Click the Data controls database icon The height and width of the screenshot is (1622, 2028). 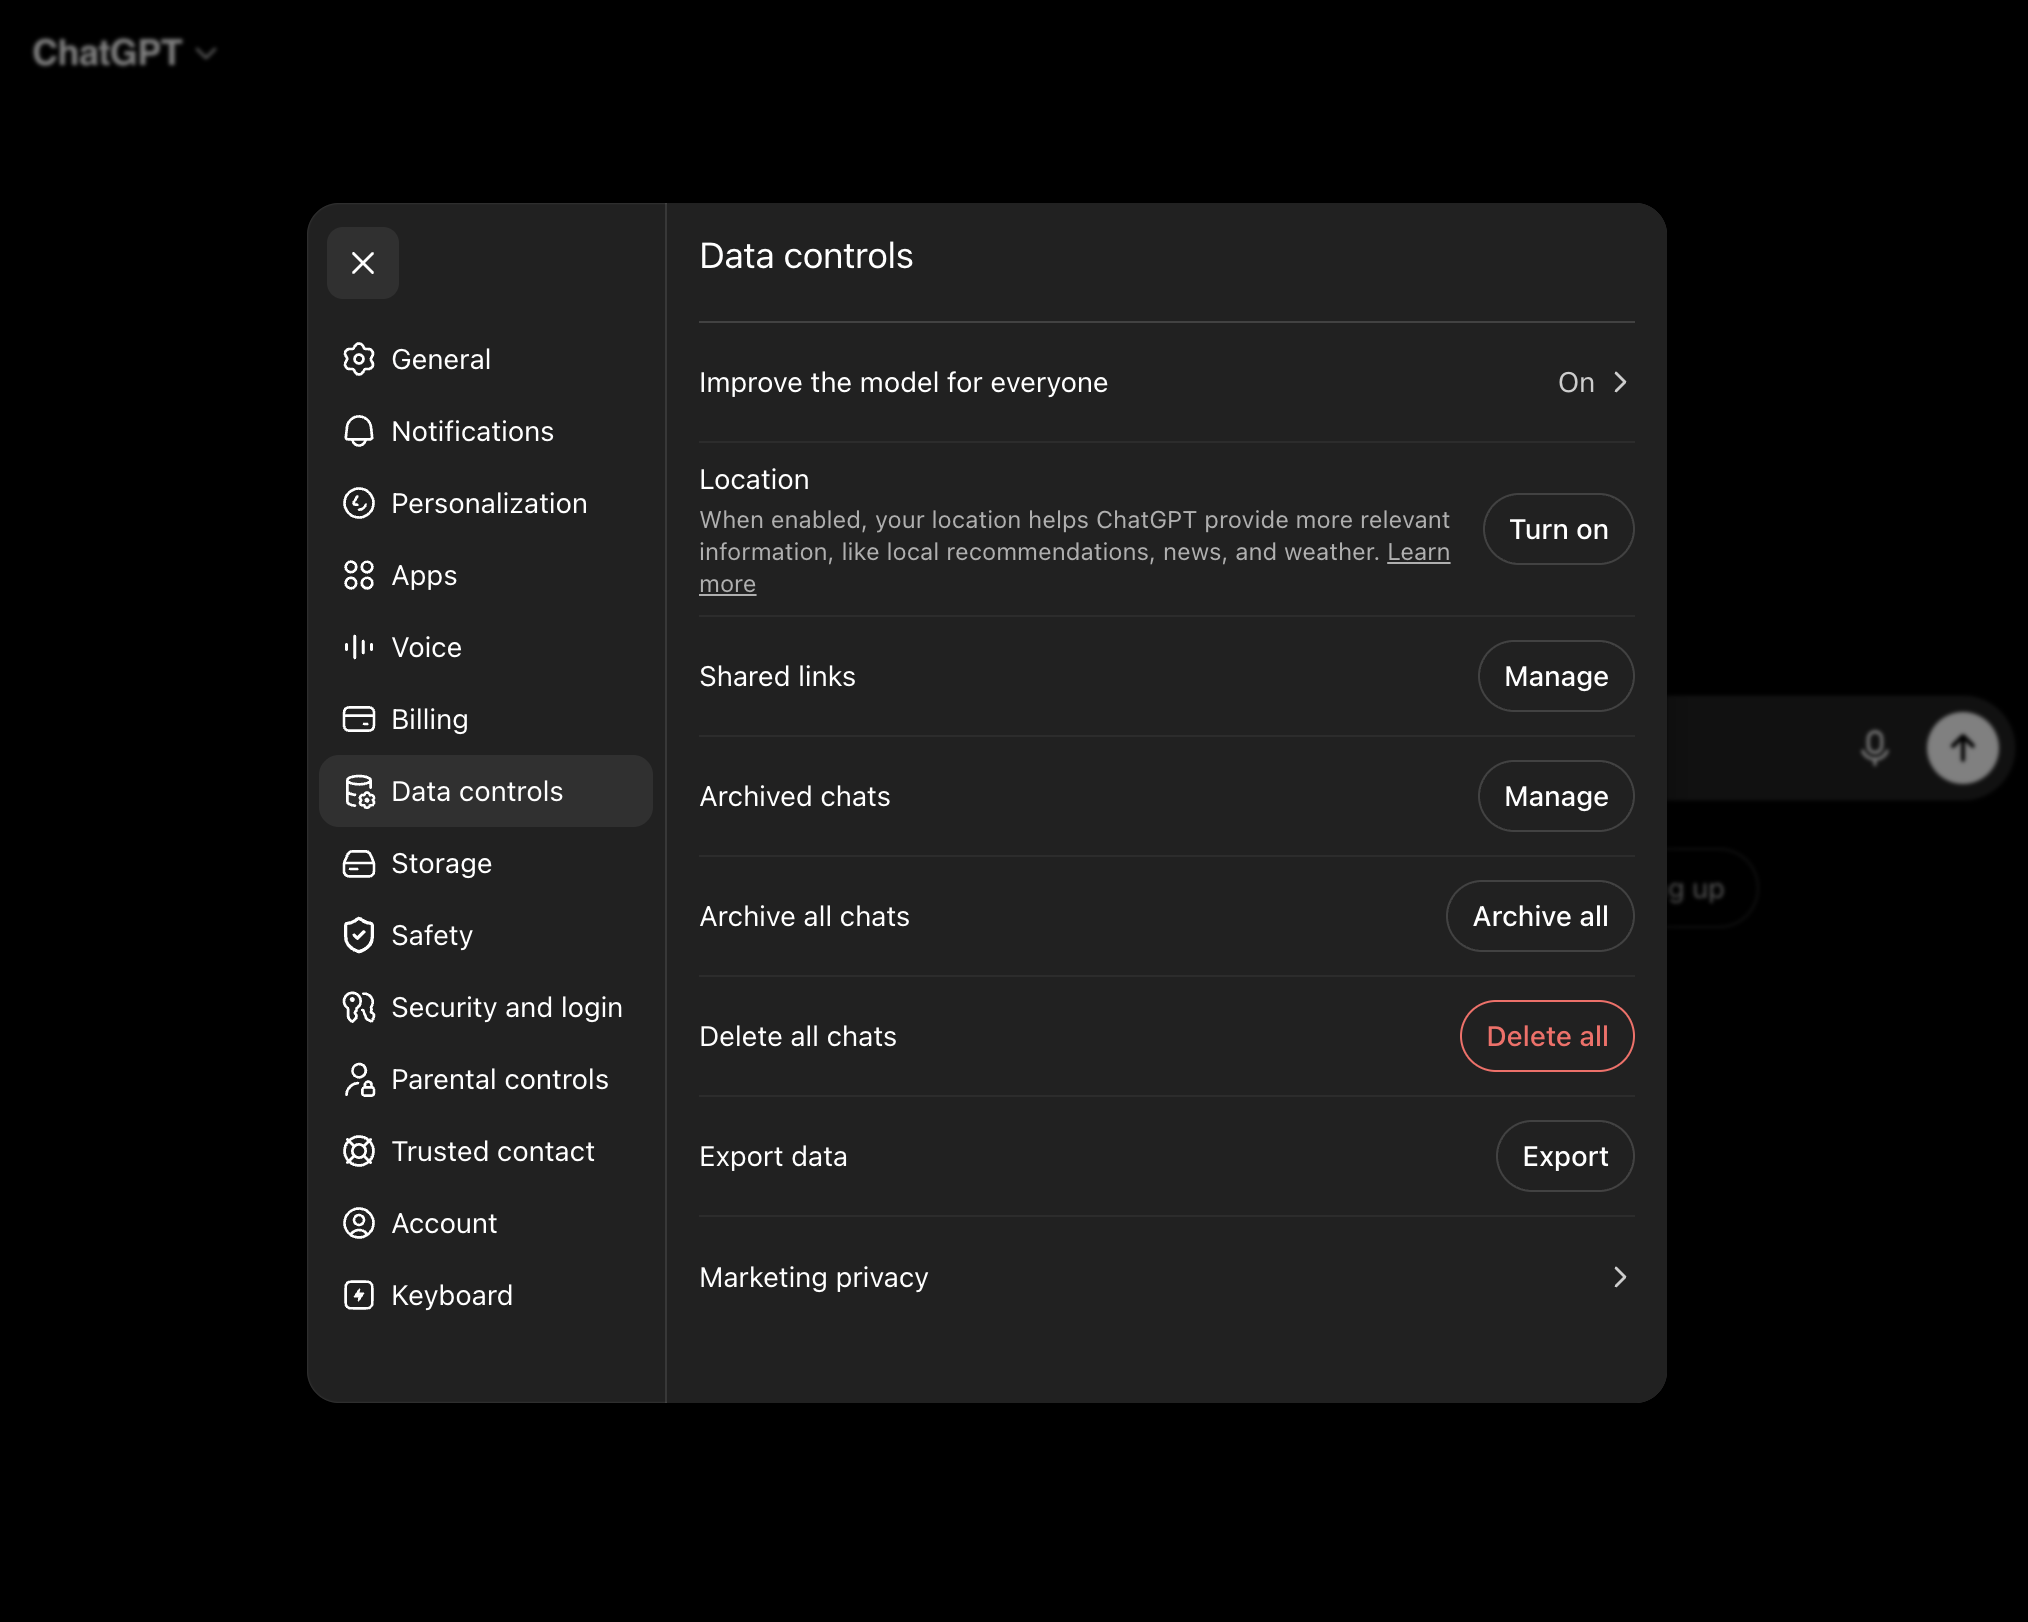359,791
